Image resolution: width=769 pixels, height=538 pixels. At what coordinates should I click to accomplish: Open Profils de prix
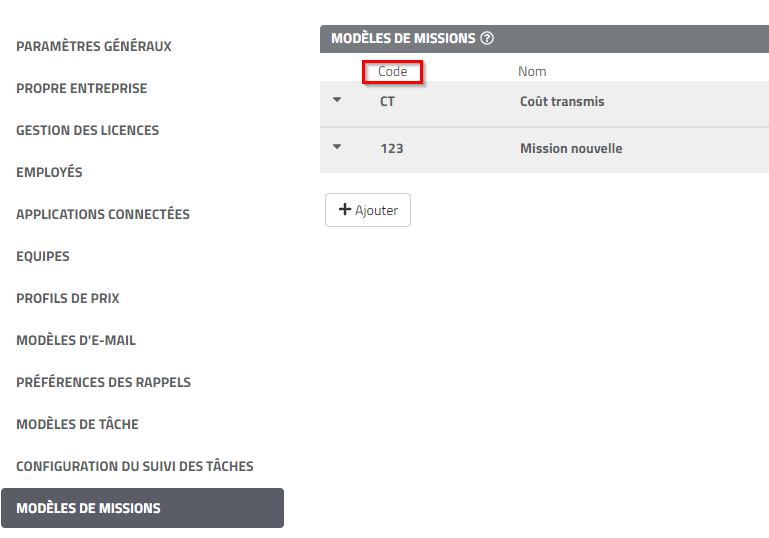tap(68, 298)
